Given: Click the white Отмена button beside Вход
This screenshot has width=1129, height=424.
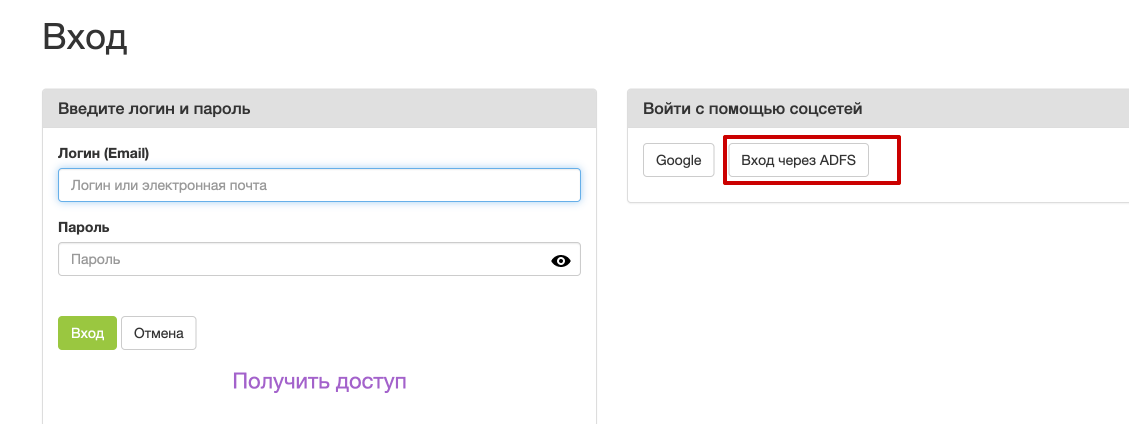Looking at the screenshot, I should 158,333.
